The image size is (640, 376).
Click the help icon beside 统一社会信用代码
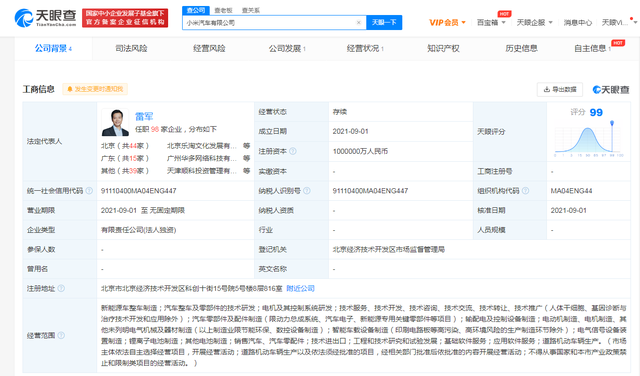89,191
